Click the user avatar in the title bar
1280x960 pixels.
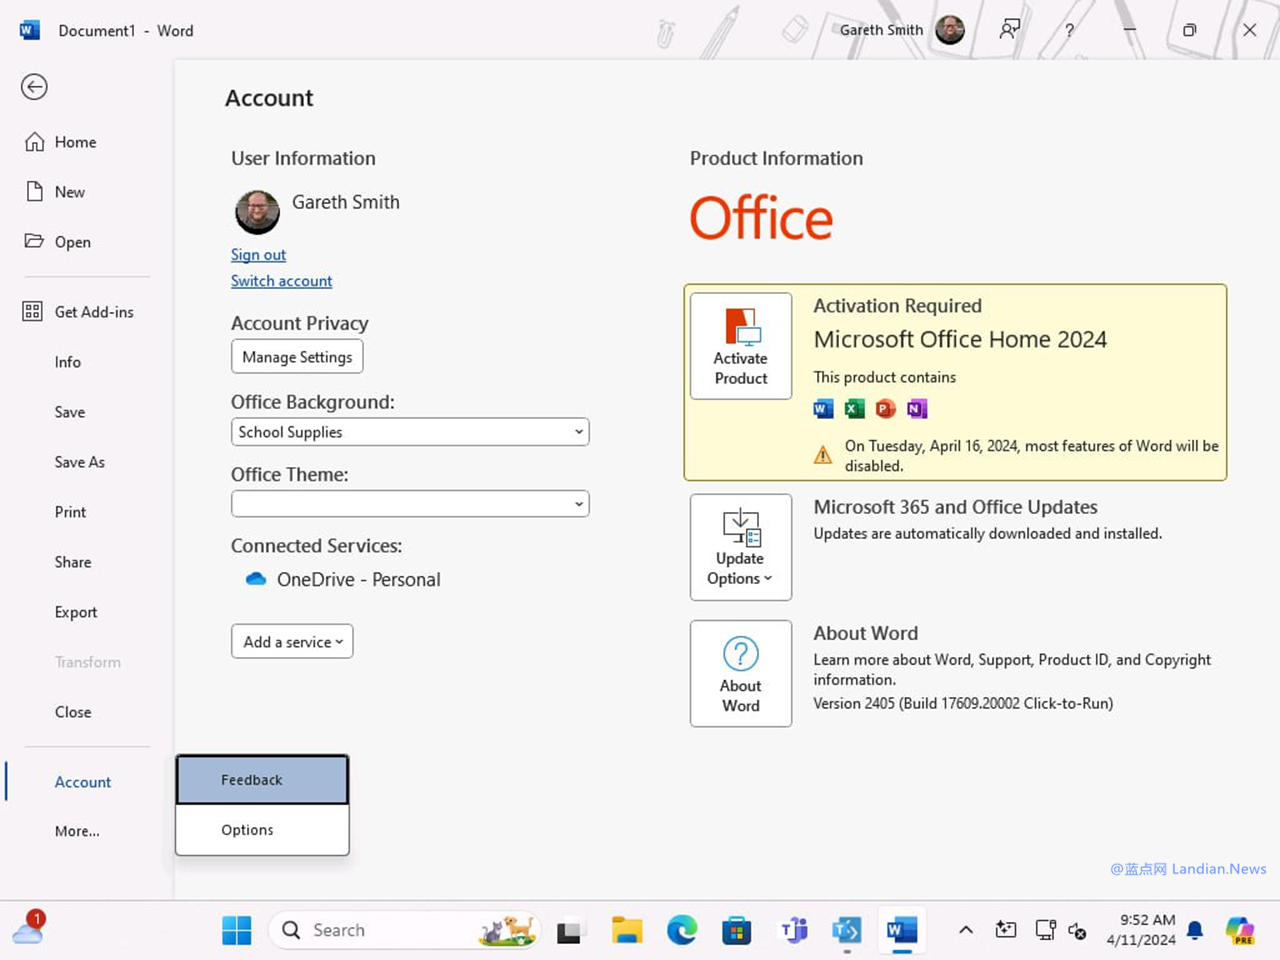pos(950,30)
